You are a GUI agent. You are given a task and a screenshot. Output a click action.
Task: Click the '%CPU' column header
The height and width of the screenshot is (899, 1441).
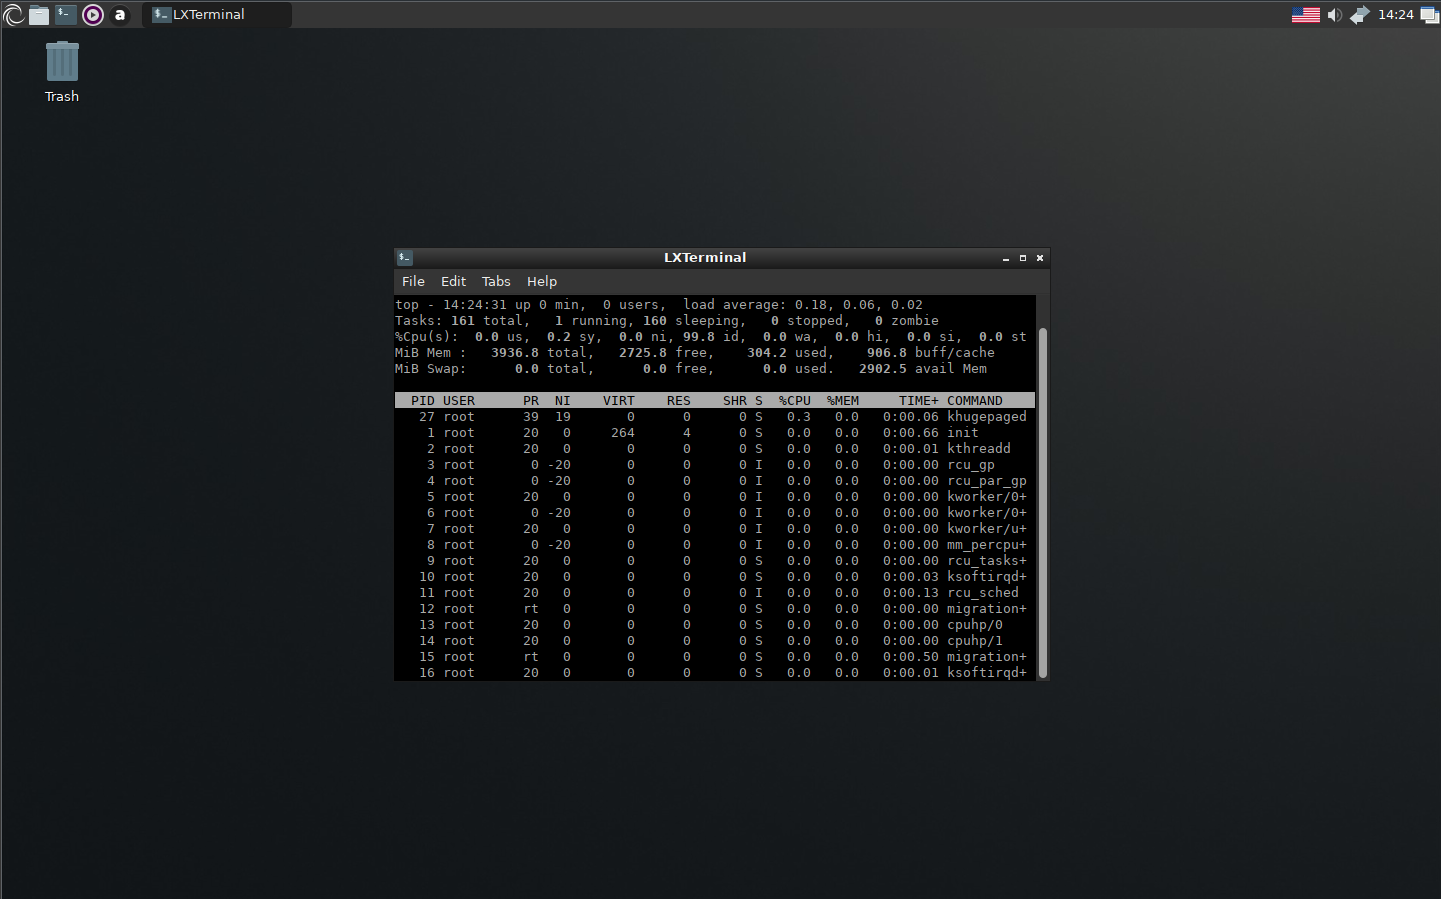tap(795, 401)
